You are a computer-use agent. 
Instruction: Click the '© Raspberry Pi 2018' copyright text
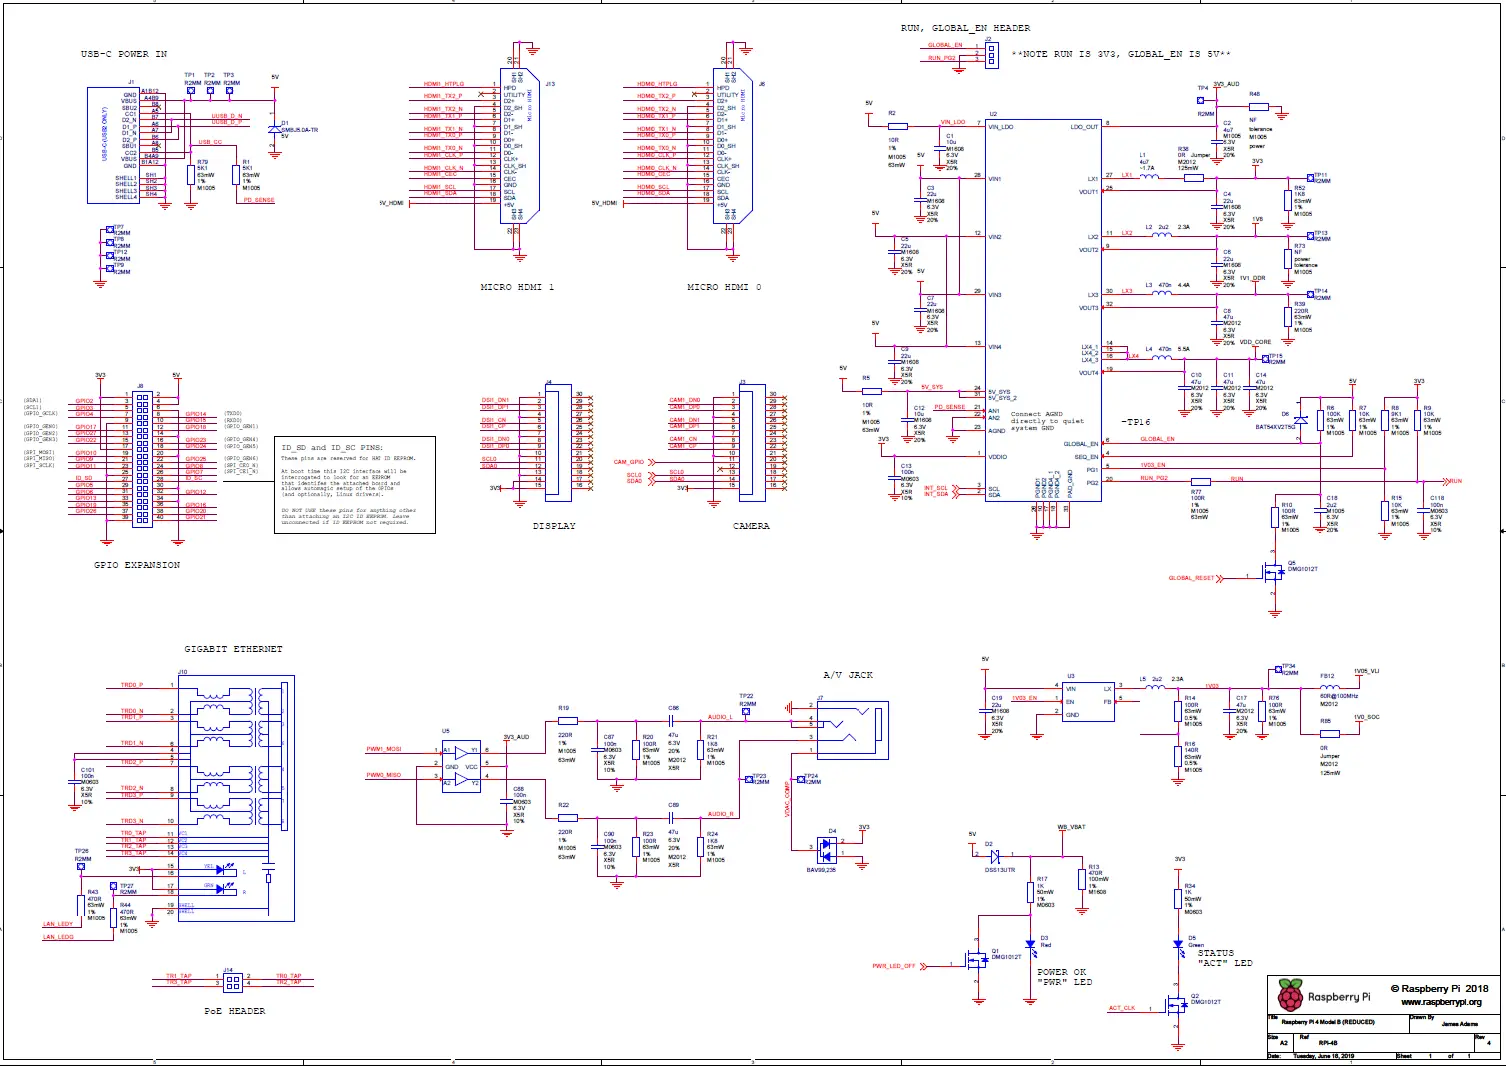point(1439,988)
